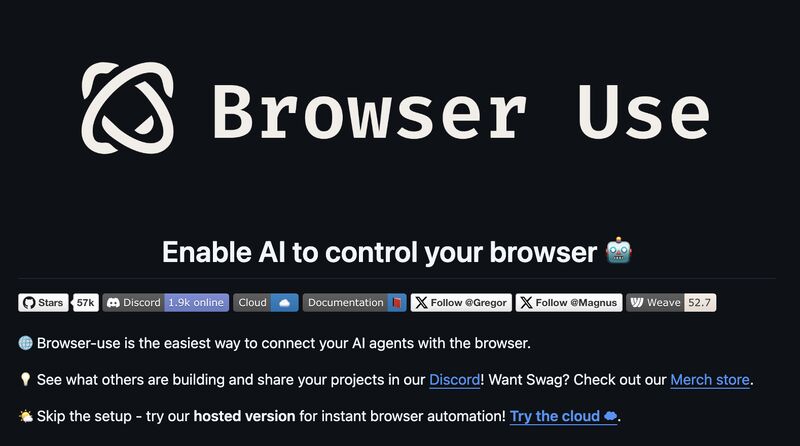Click the globe emoji before Browser-use text

[26, 343]
